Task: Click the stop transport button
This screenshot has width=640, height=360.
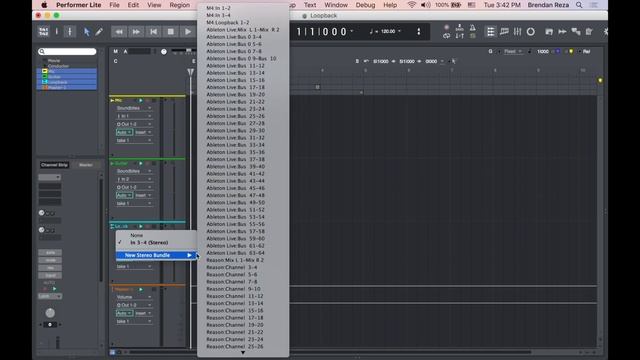Action: [x=171, y=32]
